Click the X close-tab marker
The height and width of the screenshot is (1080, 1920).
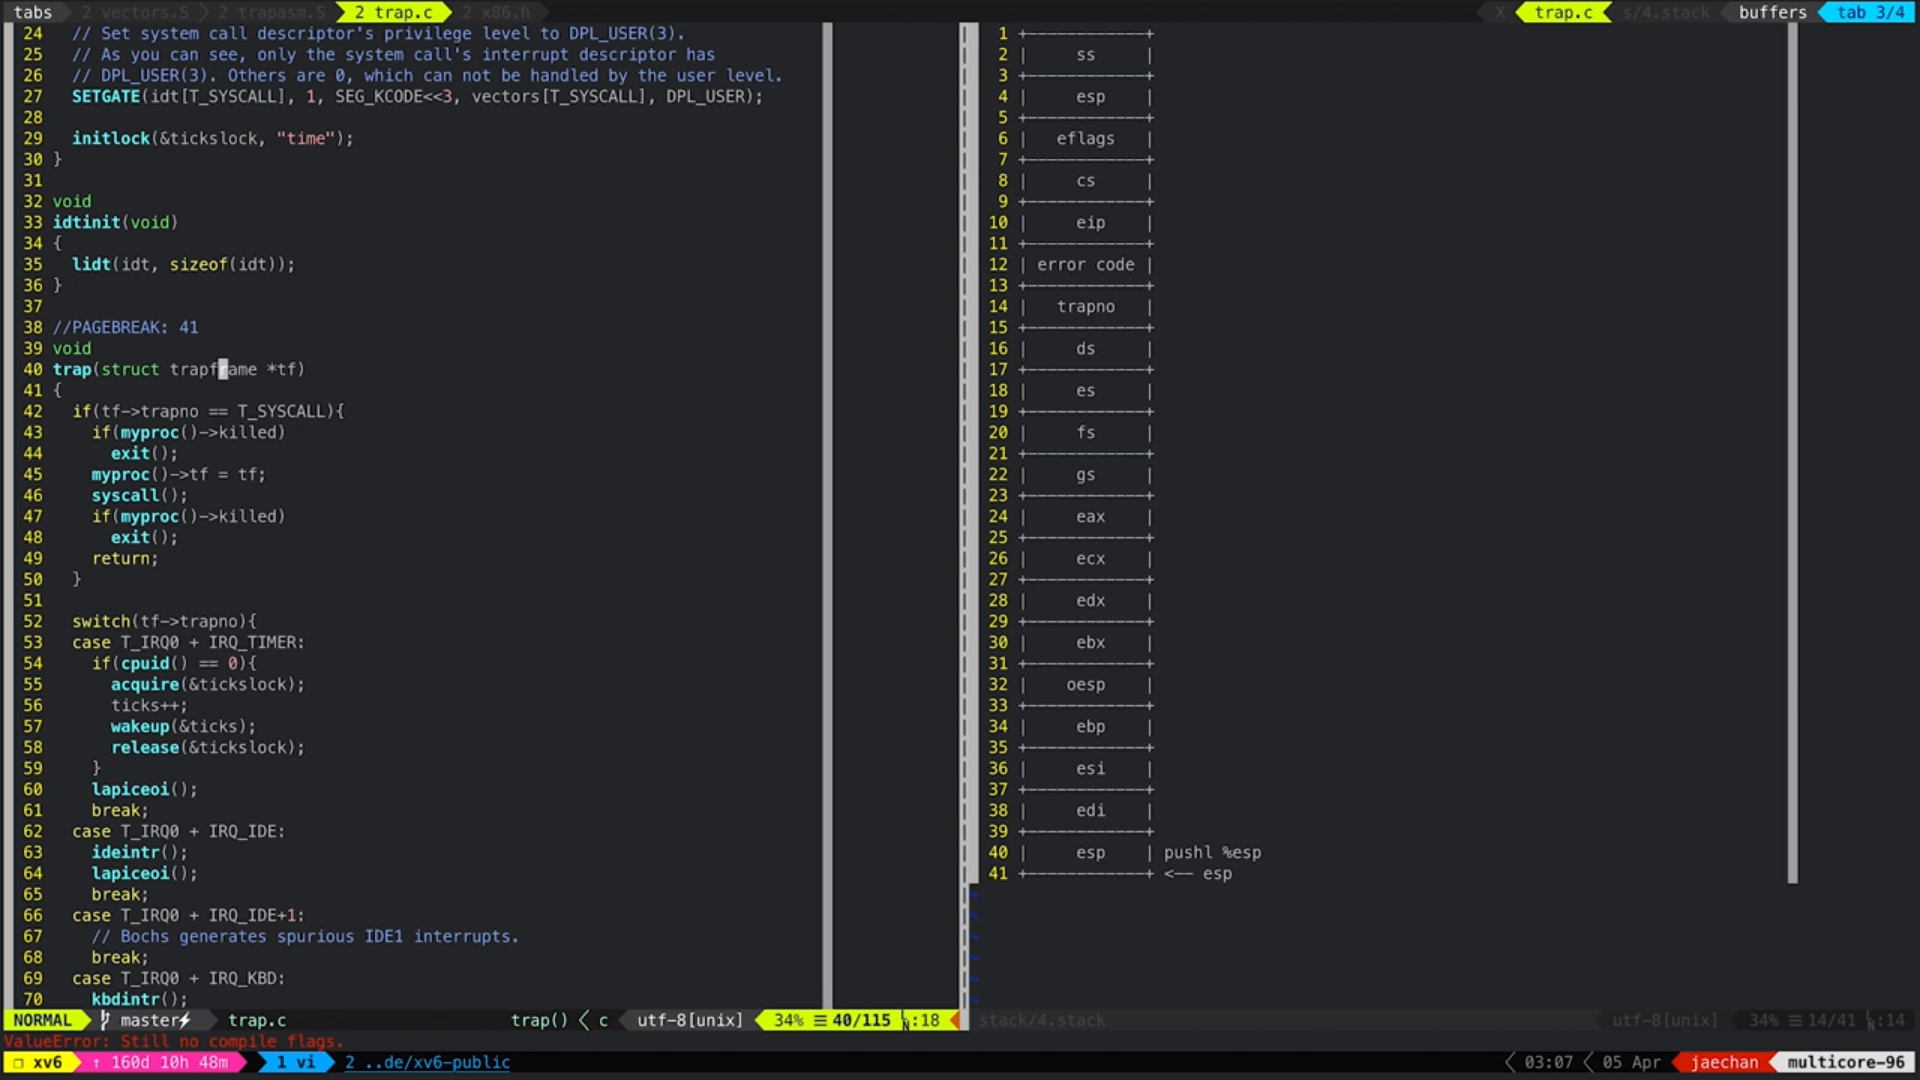click(1500, 12)
